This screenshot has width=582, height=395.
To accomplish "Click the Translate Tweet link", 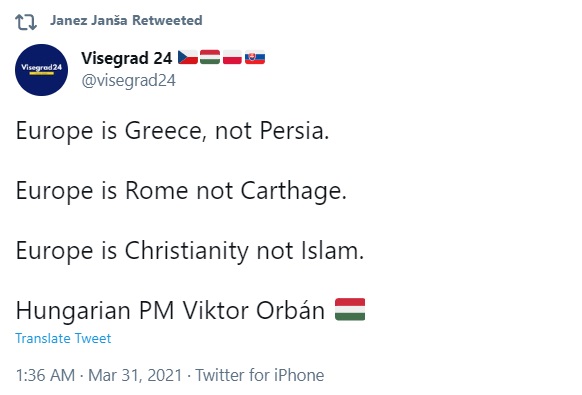I will (63, 338).
